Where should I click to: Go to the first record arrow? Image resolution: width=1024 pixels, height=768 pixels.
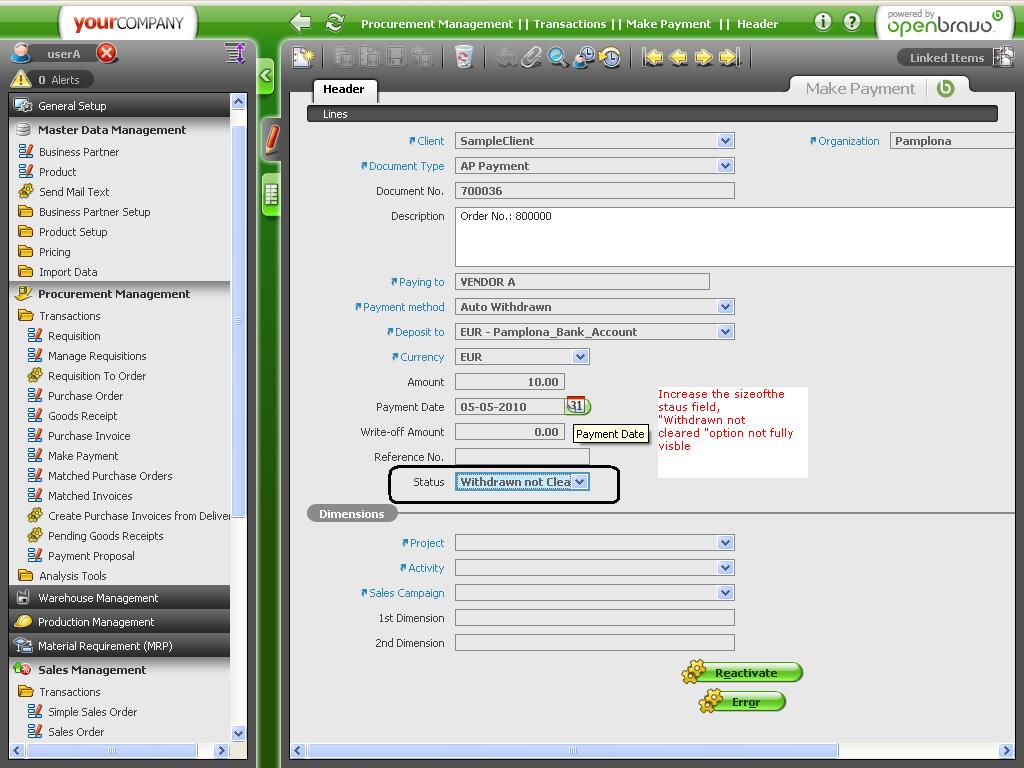653,57
